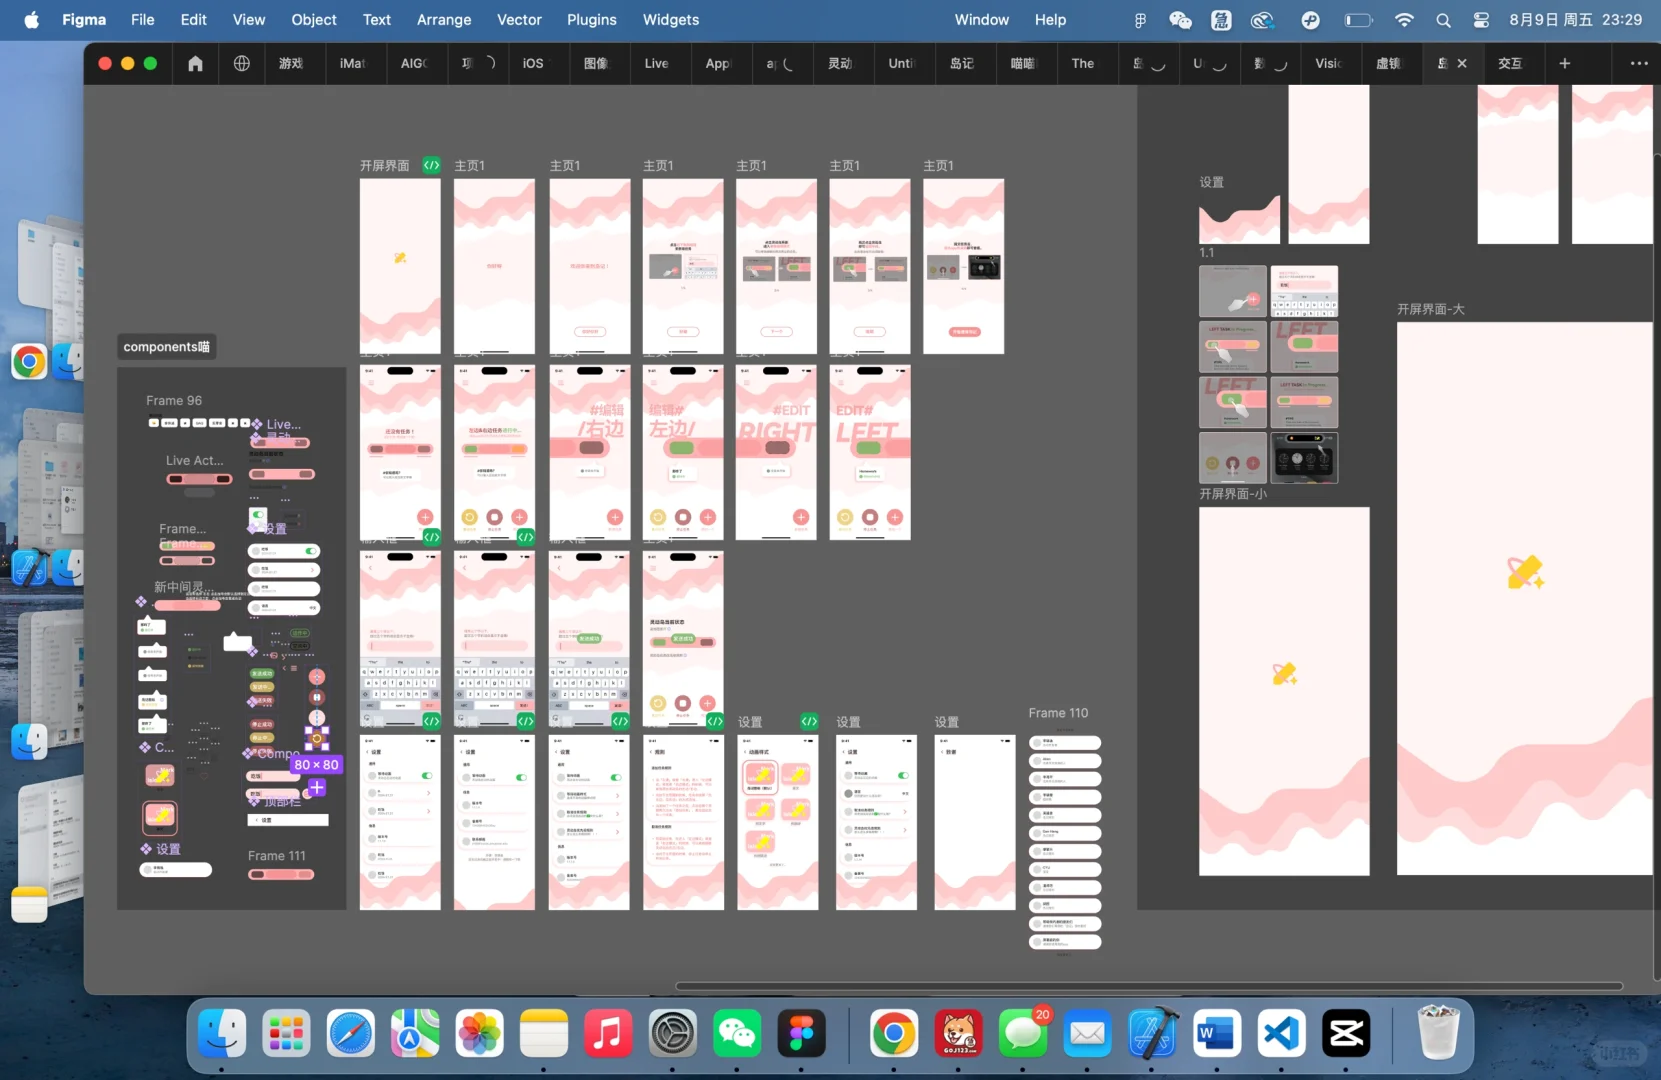Open Photos app in the Dock
This screenshot has width=1661, height=1080.
[480, 1033]
